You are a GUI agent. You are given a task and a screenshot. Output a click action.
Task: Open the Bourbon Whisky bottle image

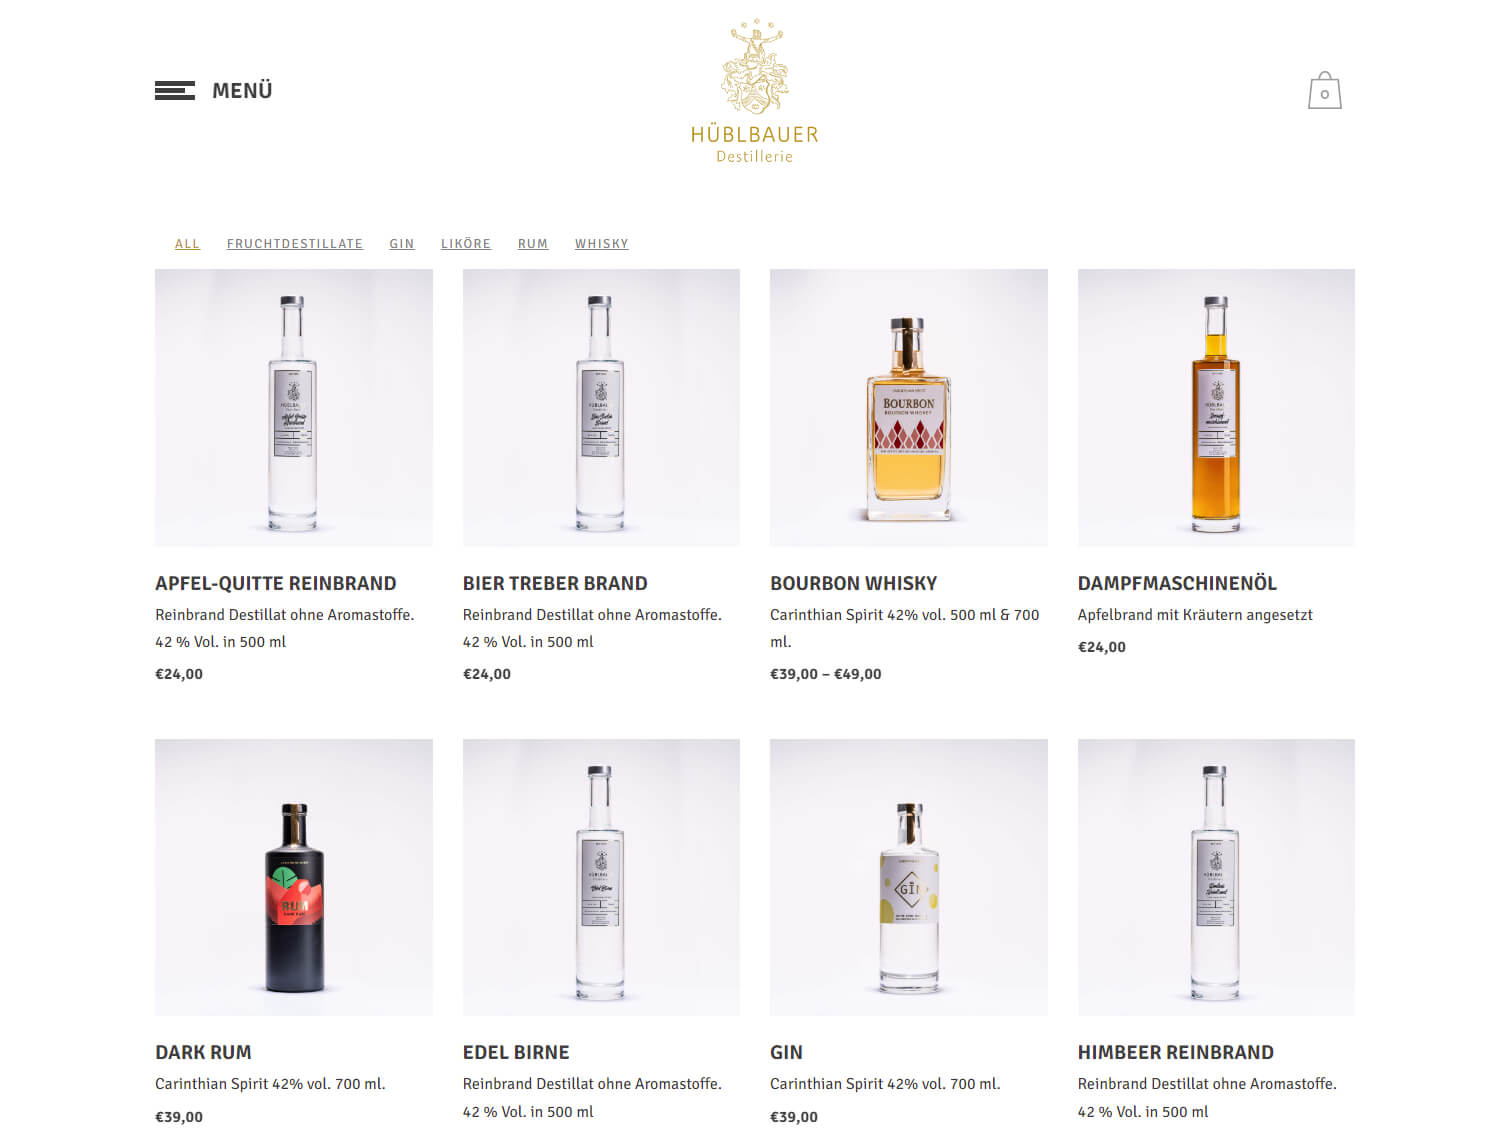click(909, 408)
